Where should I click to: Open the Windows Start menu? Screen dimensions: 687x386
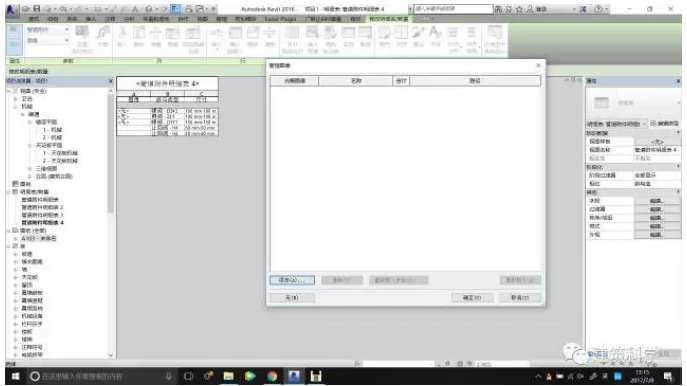tap(15, 376)
